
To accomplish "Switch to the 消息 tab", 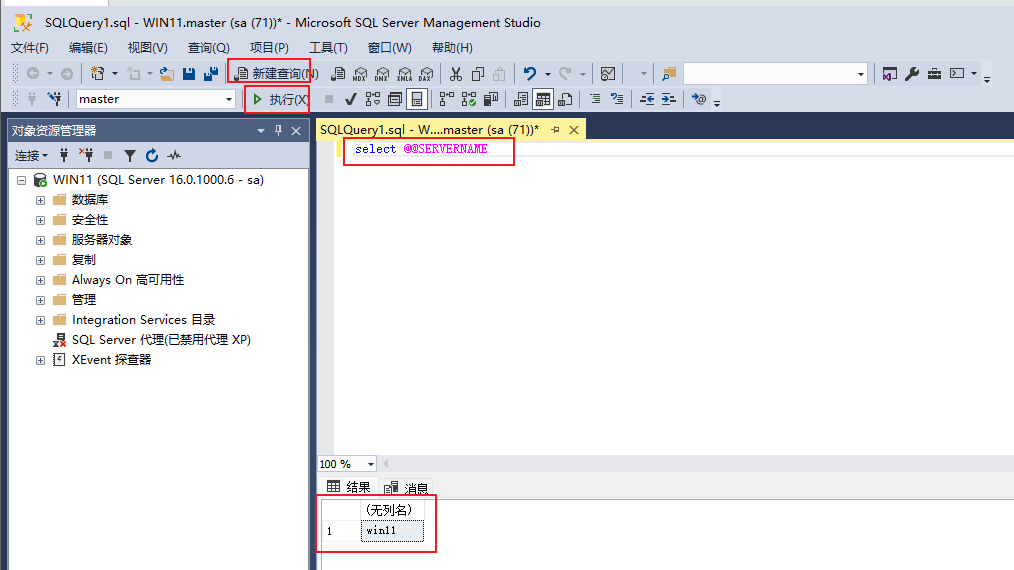I will coord(406,487).
